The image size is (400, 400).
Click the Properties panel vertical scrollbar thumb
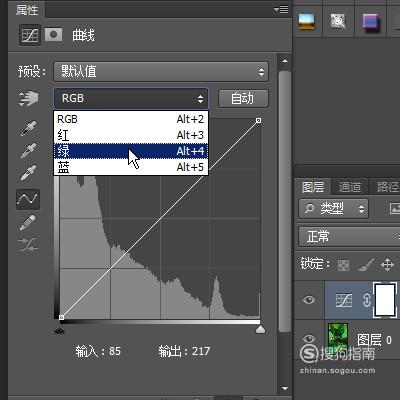(285, 201)
